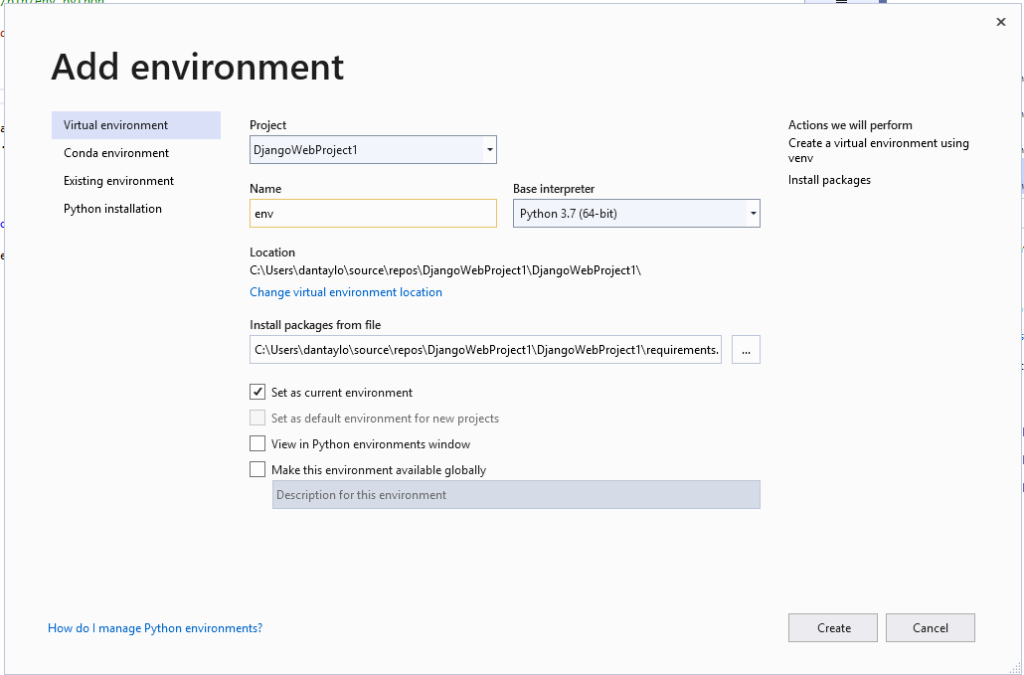Click the Name field containing env
The image size is (1024, 675).
coord(372,212)
